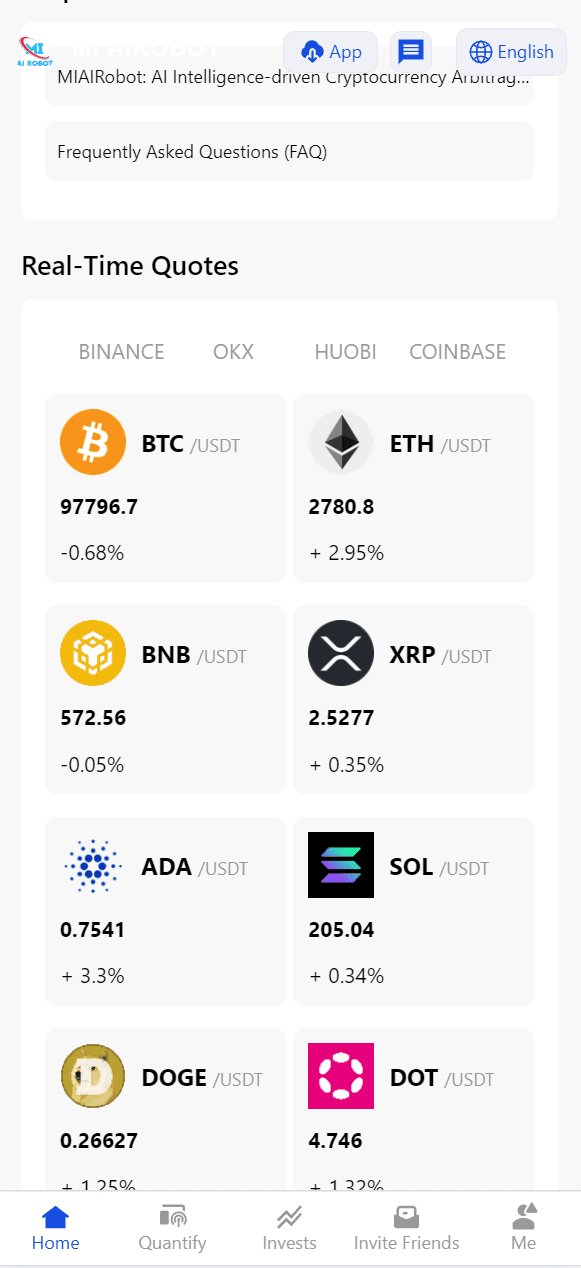
Task: Go to Quantify in bottom navigation
Action: click(x=172, y=1229)
